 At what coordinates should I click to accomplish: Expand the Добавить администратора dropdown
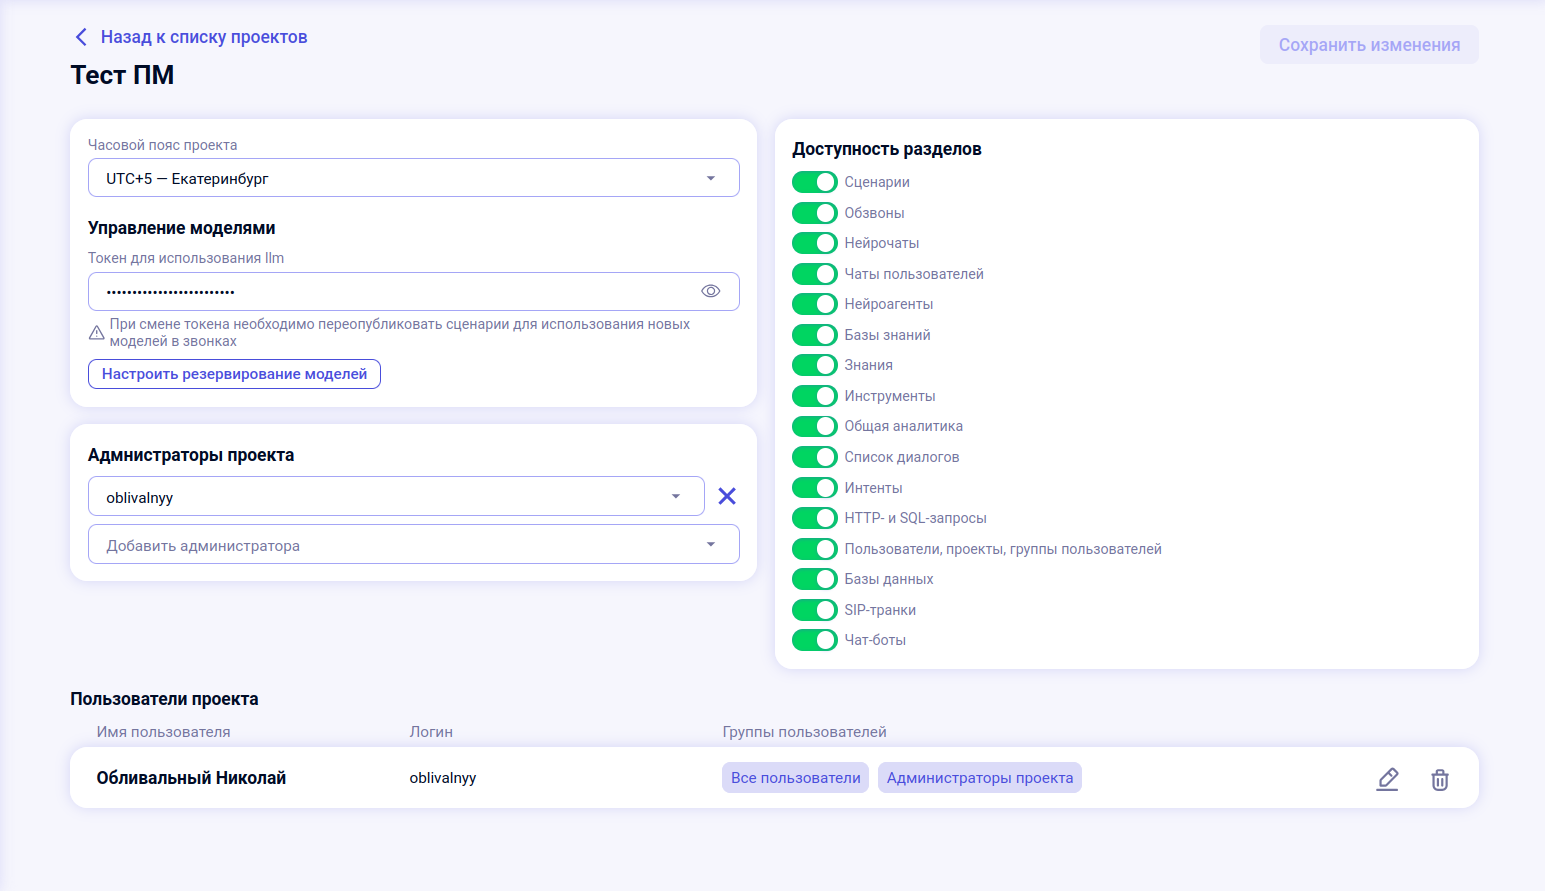[414, 545]
